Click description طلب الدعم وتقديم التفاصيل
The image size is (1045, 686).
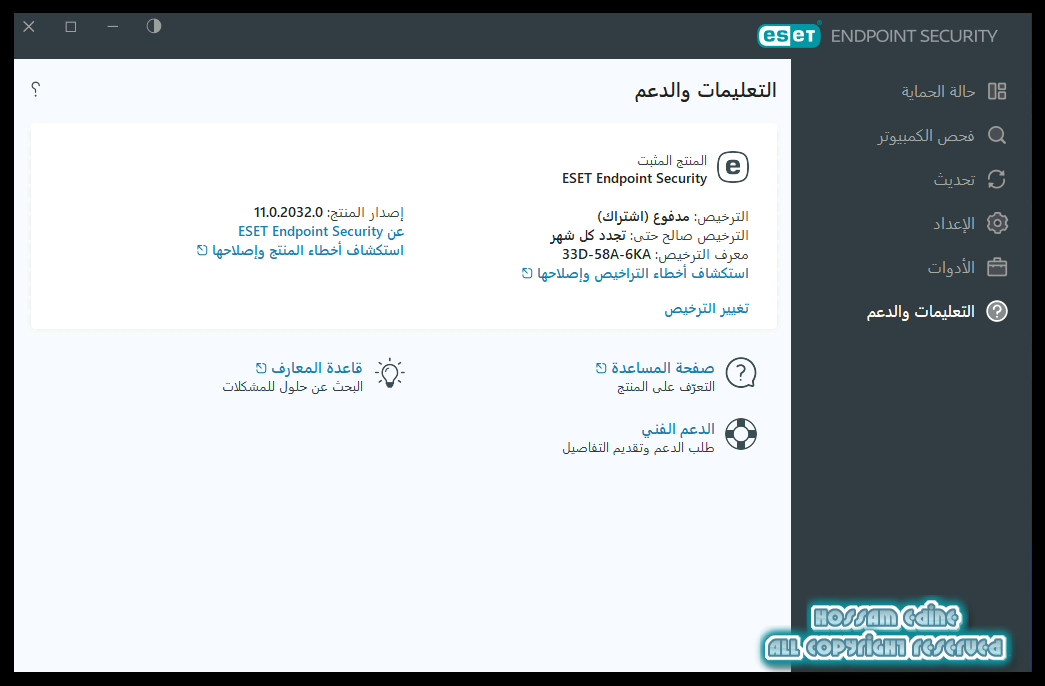(x=638, y=447)
